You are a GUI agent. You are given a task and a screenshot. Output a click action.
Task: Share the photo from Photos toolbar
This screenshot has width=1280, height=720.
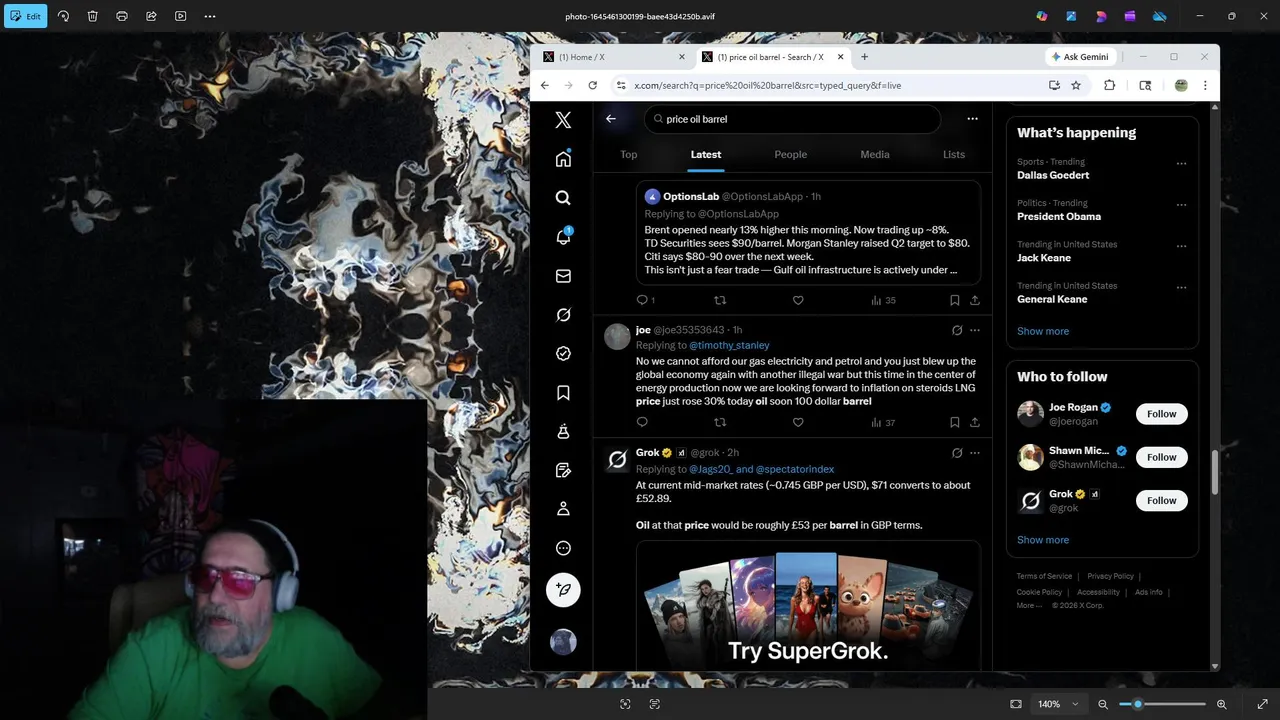[151, 16]
